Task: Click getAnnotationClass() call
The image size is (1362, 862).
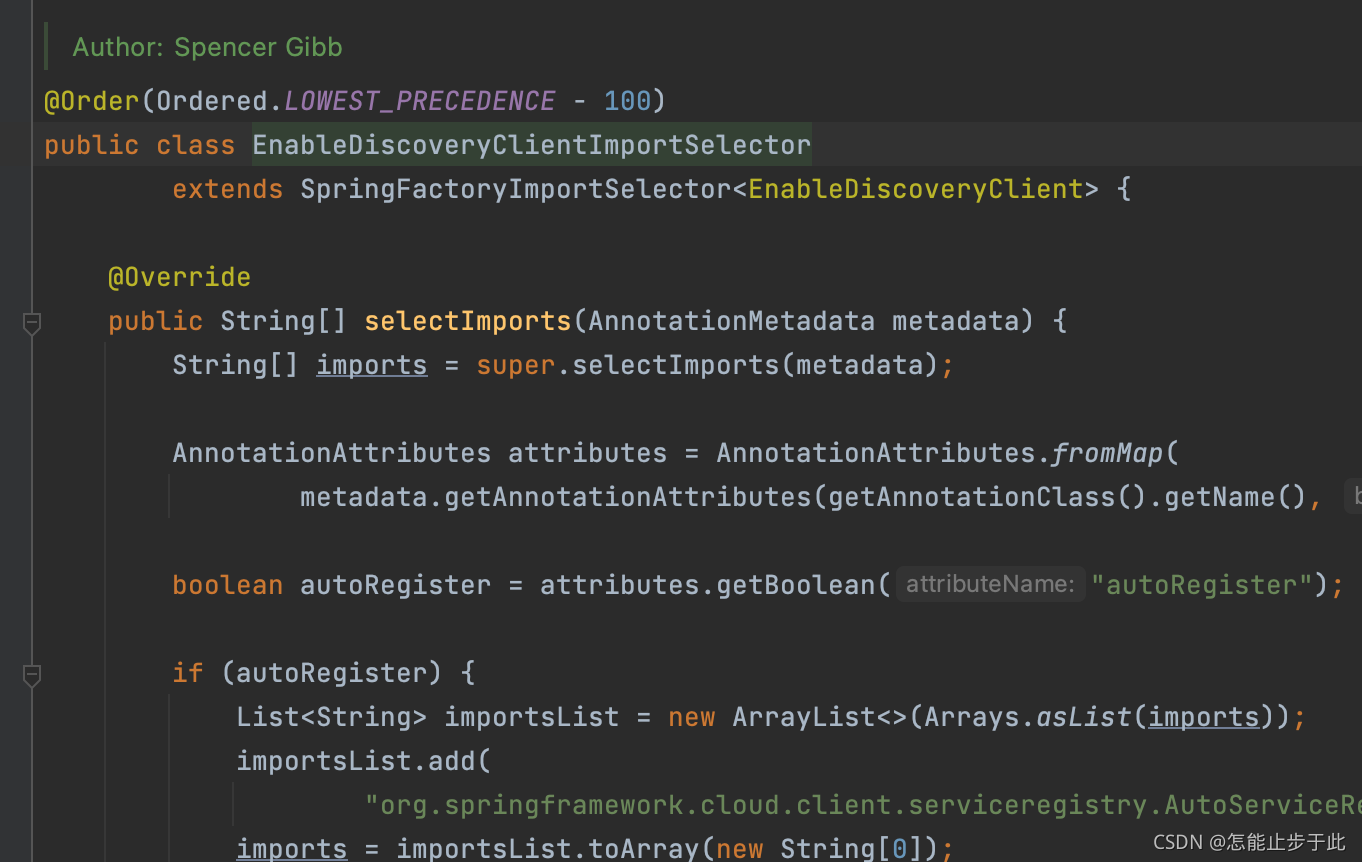Action: (x=988, y=497)
